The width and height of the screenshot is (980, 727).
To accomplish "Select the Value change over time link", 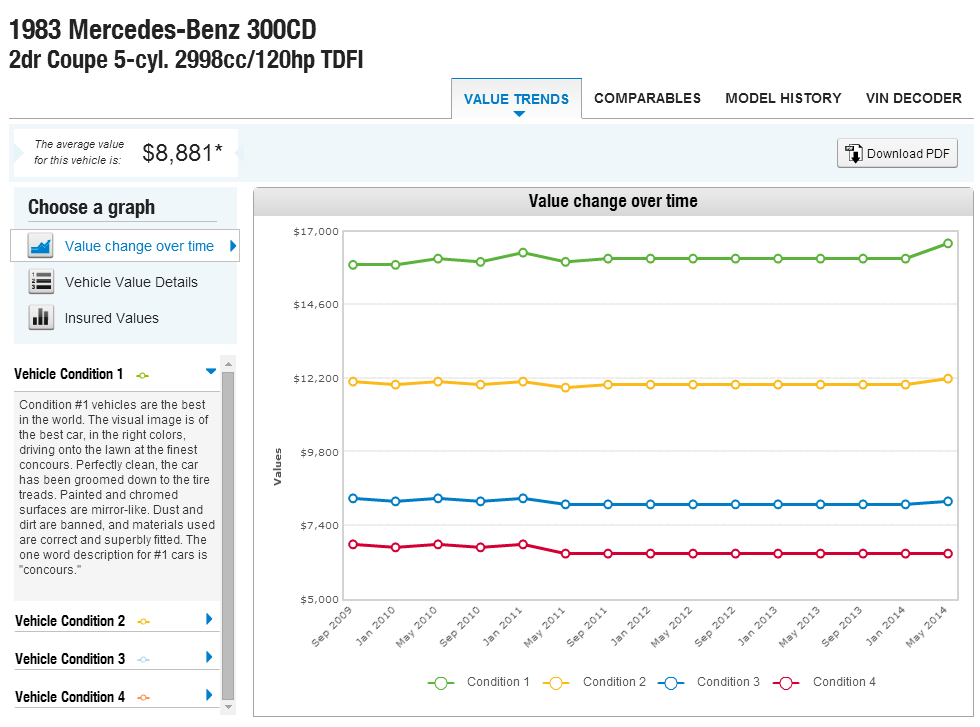I will 139,246.
